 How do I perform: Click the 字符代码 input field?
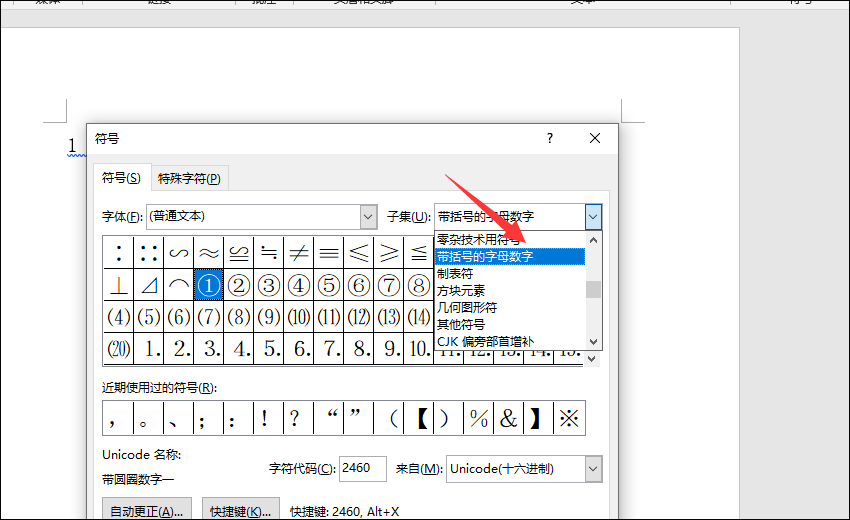363,468
